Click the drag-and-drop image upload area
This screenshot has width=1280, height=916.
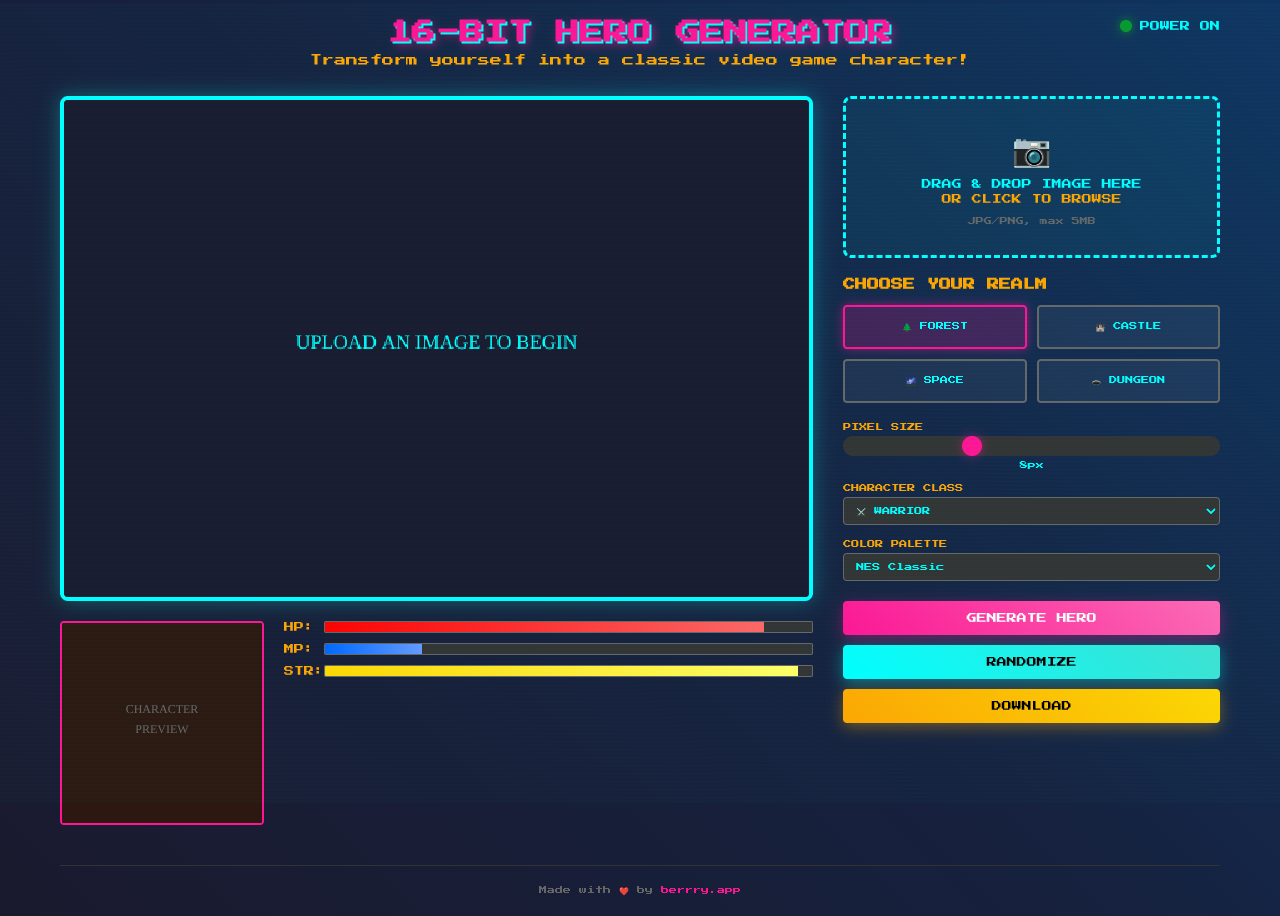tap(1031, 177)
